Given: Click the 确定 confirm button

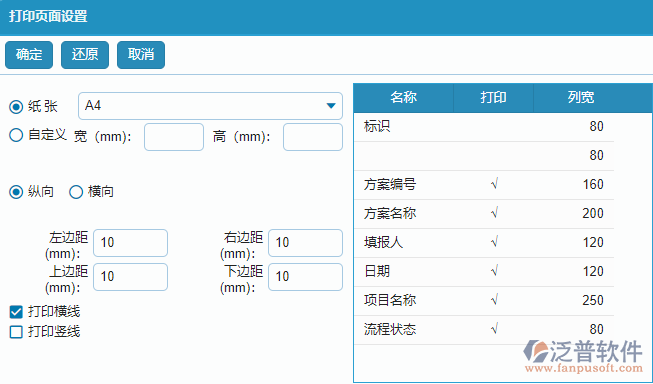Looking at the screenshot, I should click(29, 55).
